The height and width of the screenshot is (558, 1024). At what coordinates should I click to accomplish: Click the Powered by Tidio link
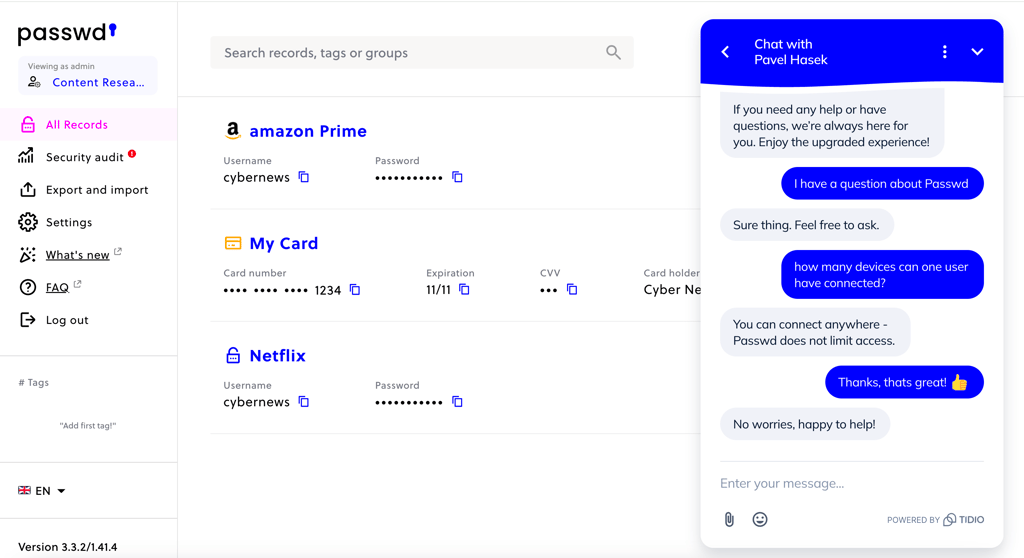coord(935,520)
